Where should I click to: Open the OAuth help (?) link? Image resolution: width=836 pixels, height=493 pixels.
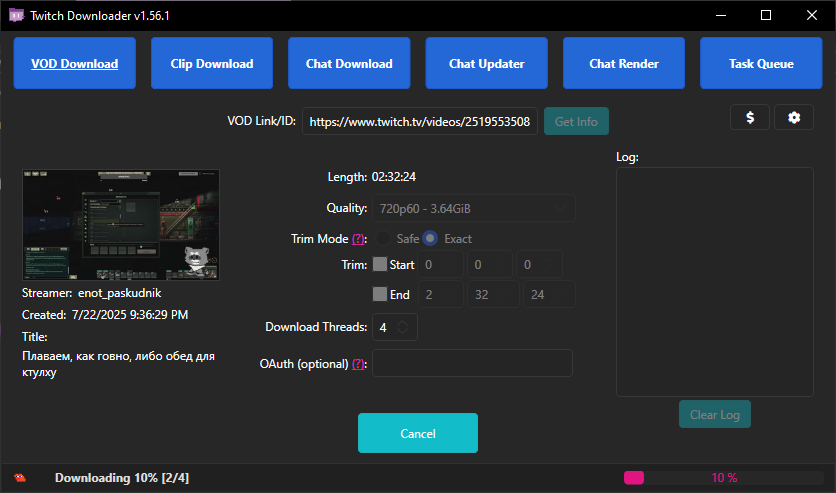[358, 363]
